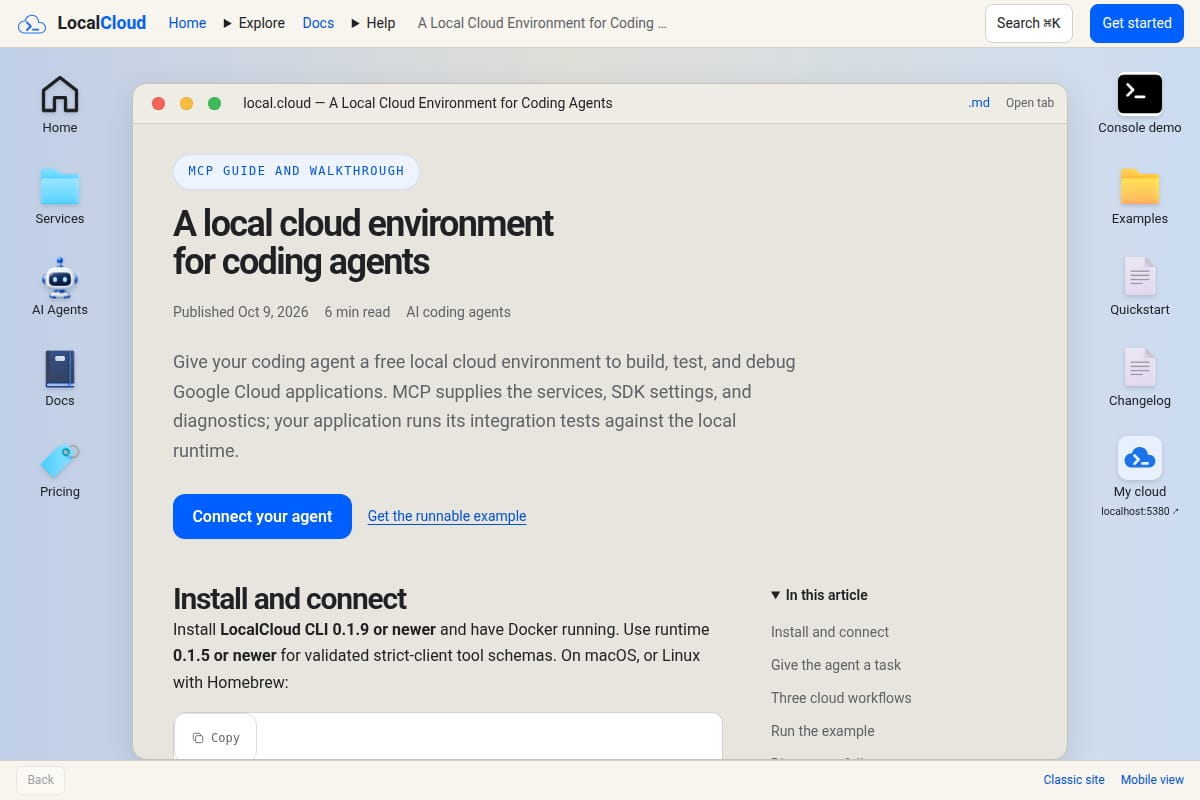
Task: Click the Back button
Action: [41, 780]
